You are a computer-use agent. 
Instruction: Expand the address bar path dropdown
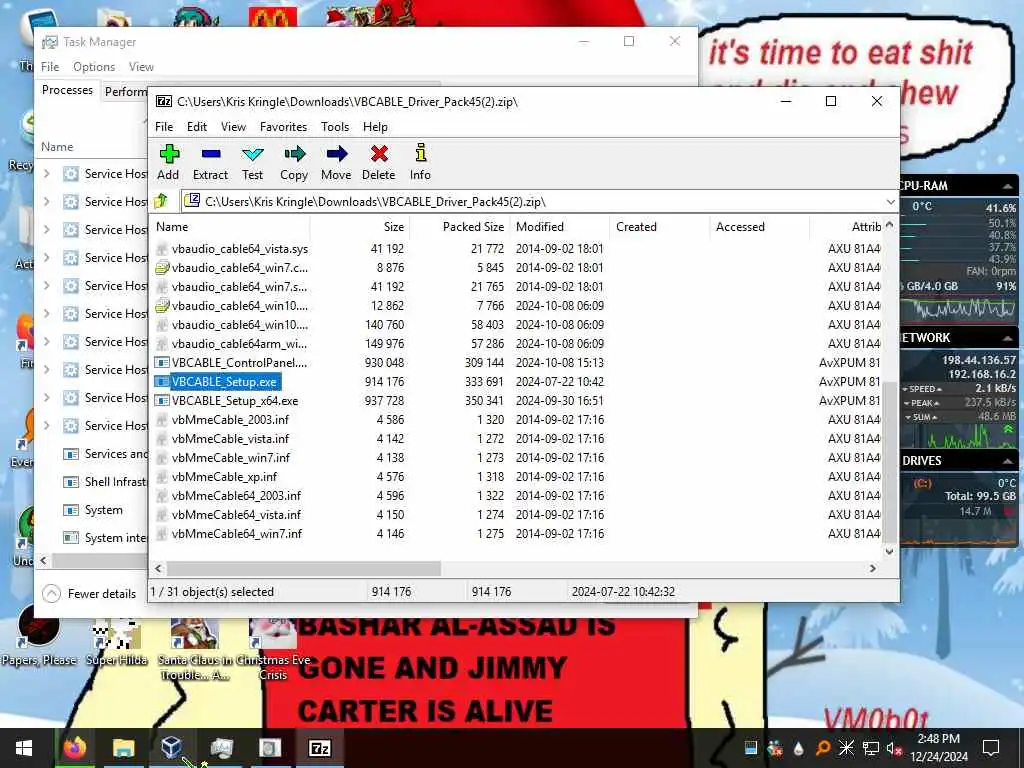pyautogui.click(x=890, y=202)
